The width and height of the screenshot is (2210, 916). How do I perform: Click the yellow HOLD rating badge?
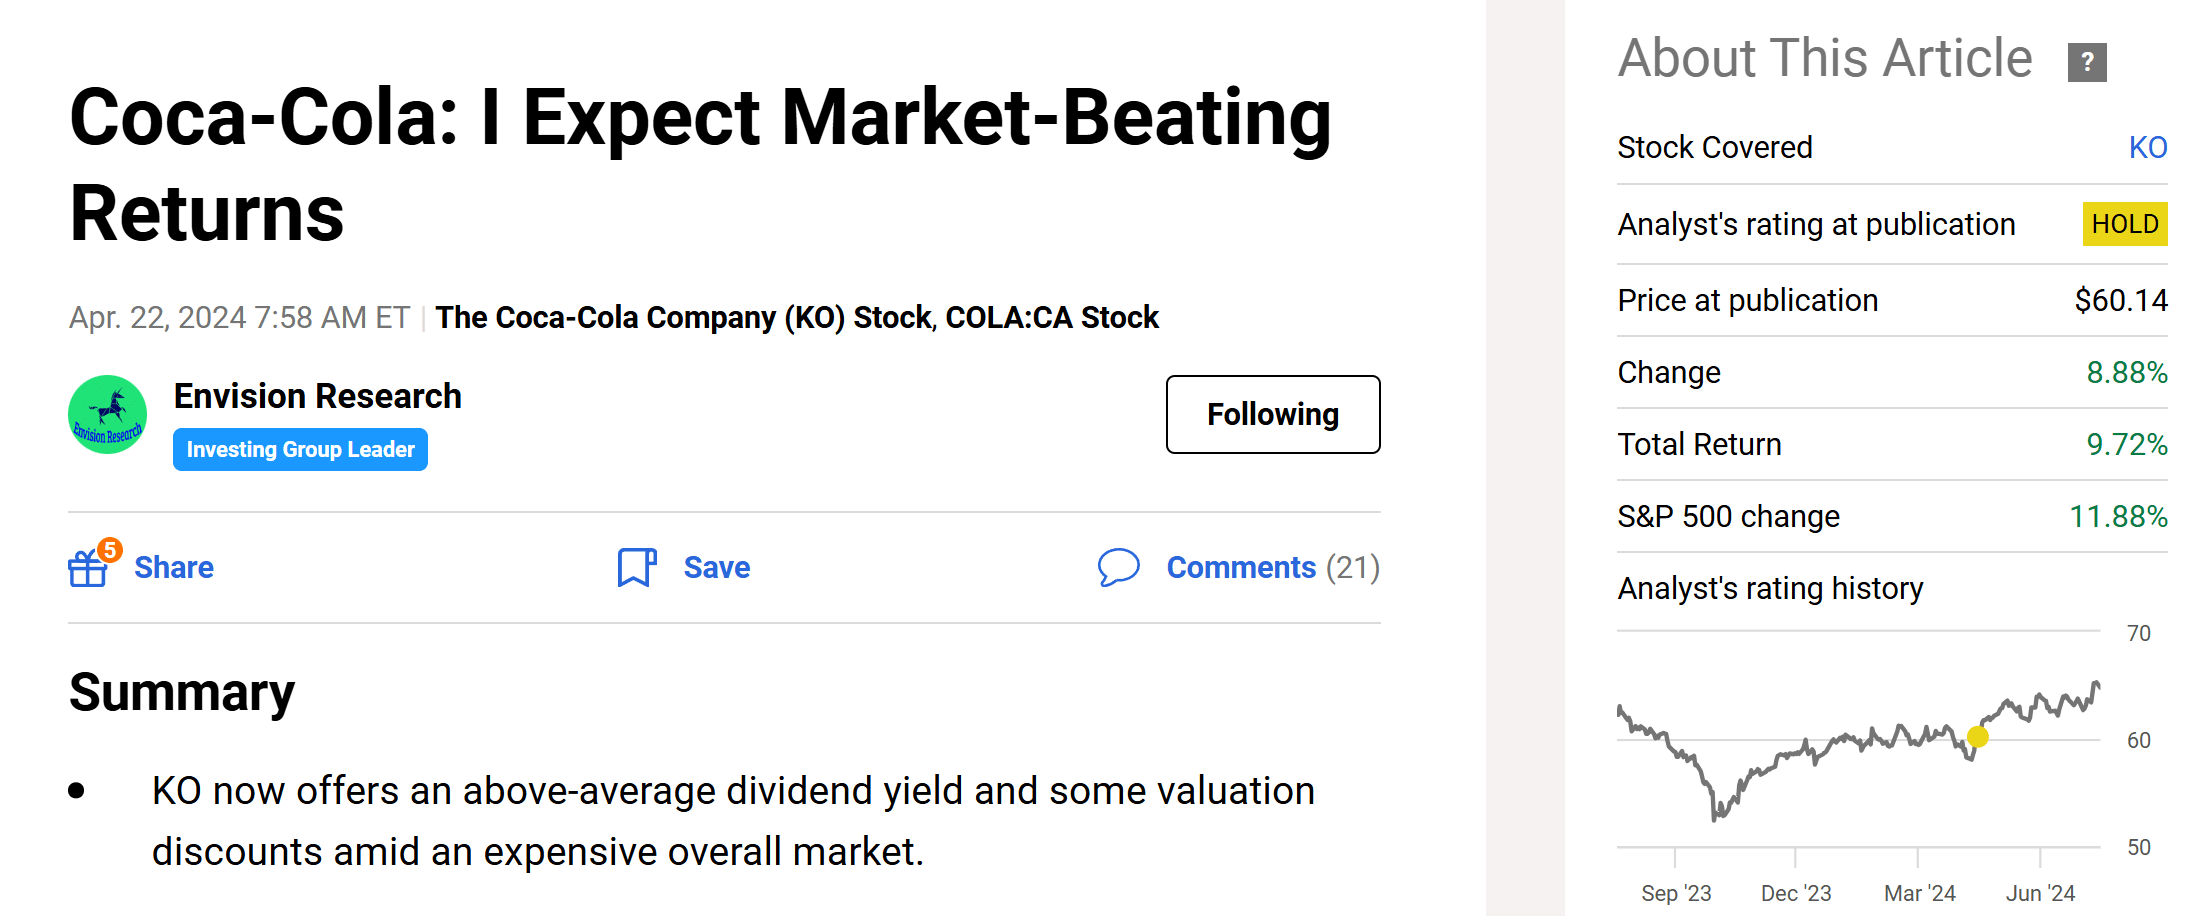2124,224
